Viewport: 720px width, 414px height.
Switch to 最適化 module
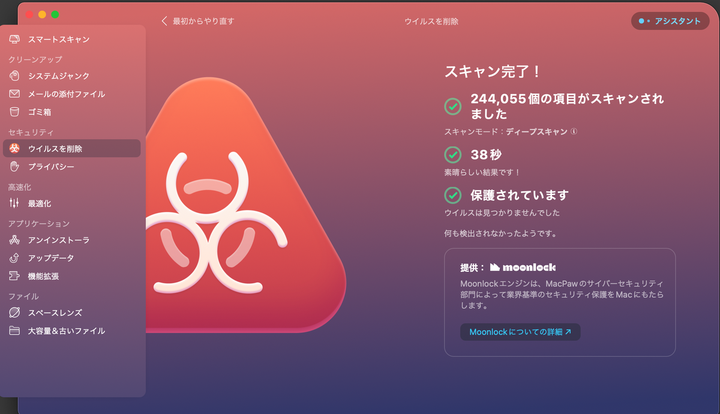39,203
